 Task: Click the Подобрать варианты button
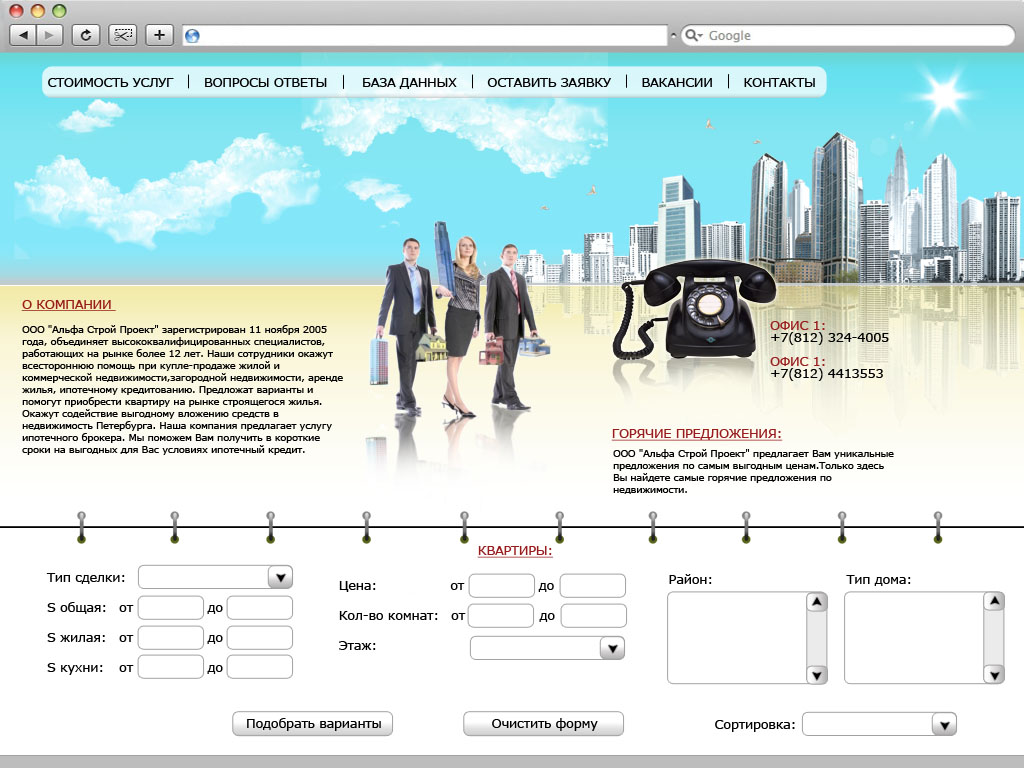(313, 724)
